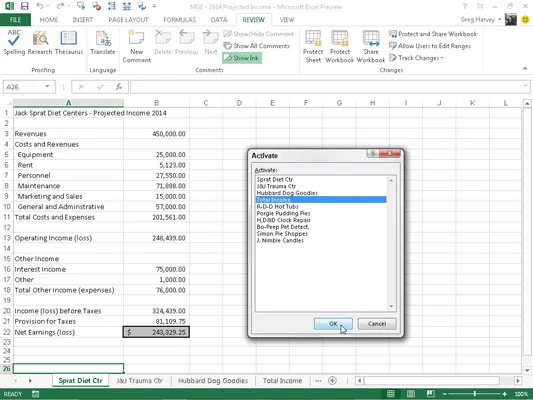Toggle the Show Ink button
The image size is (533, 400).
[242, 58]
